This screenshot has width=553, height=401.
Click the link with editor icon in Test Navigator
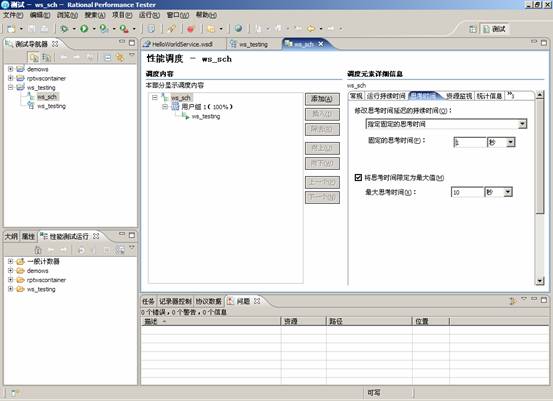tap(120, 57)
